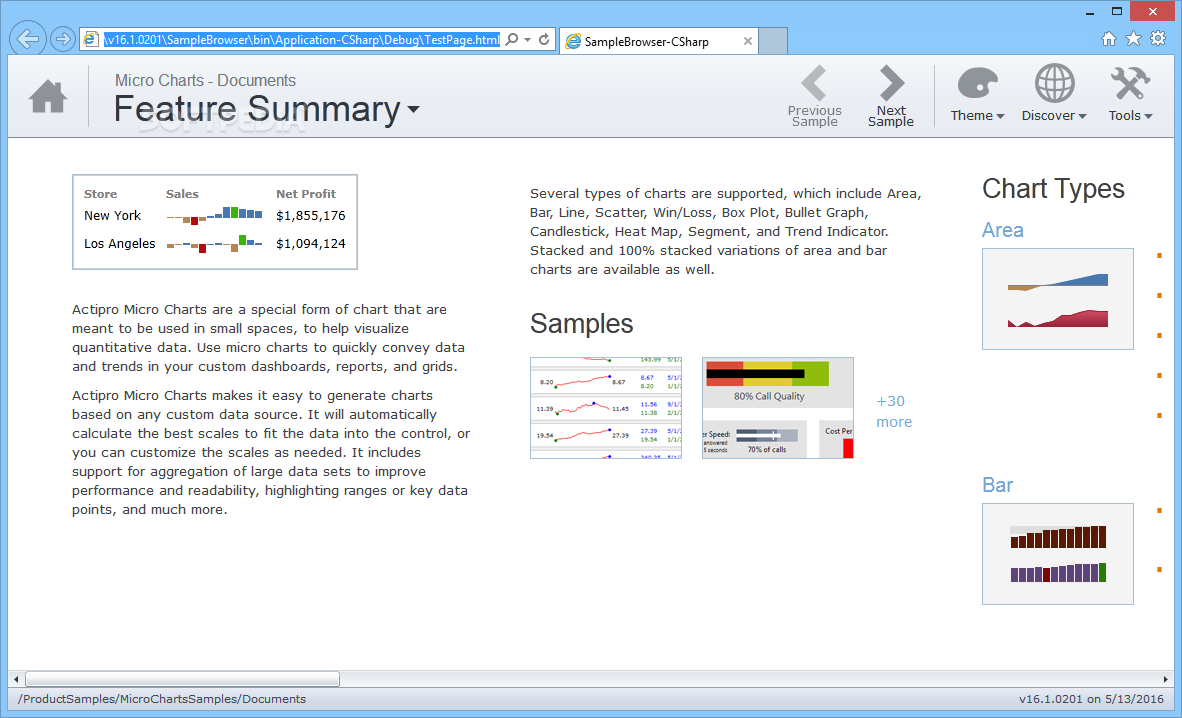Click the browser back button
This screenshot has height=718, width=1182.
coord(28,38)
